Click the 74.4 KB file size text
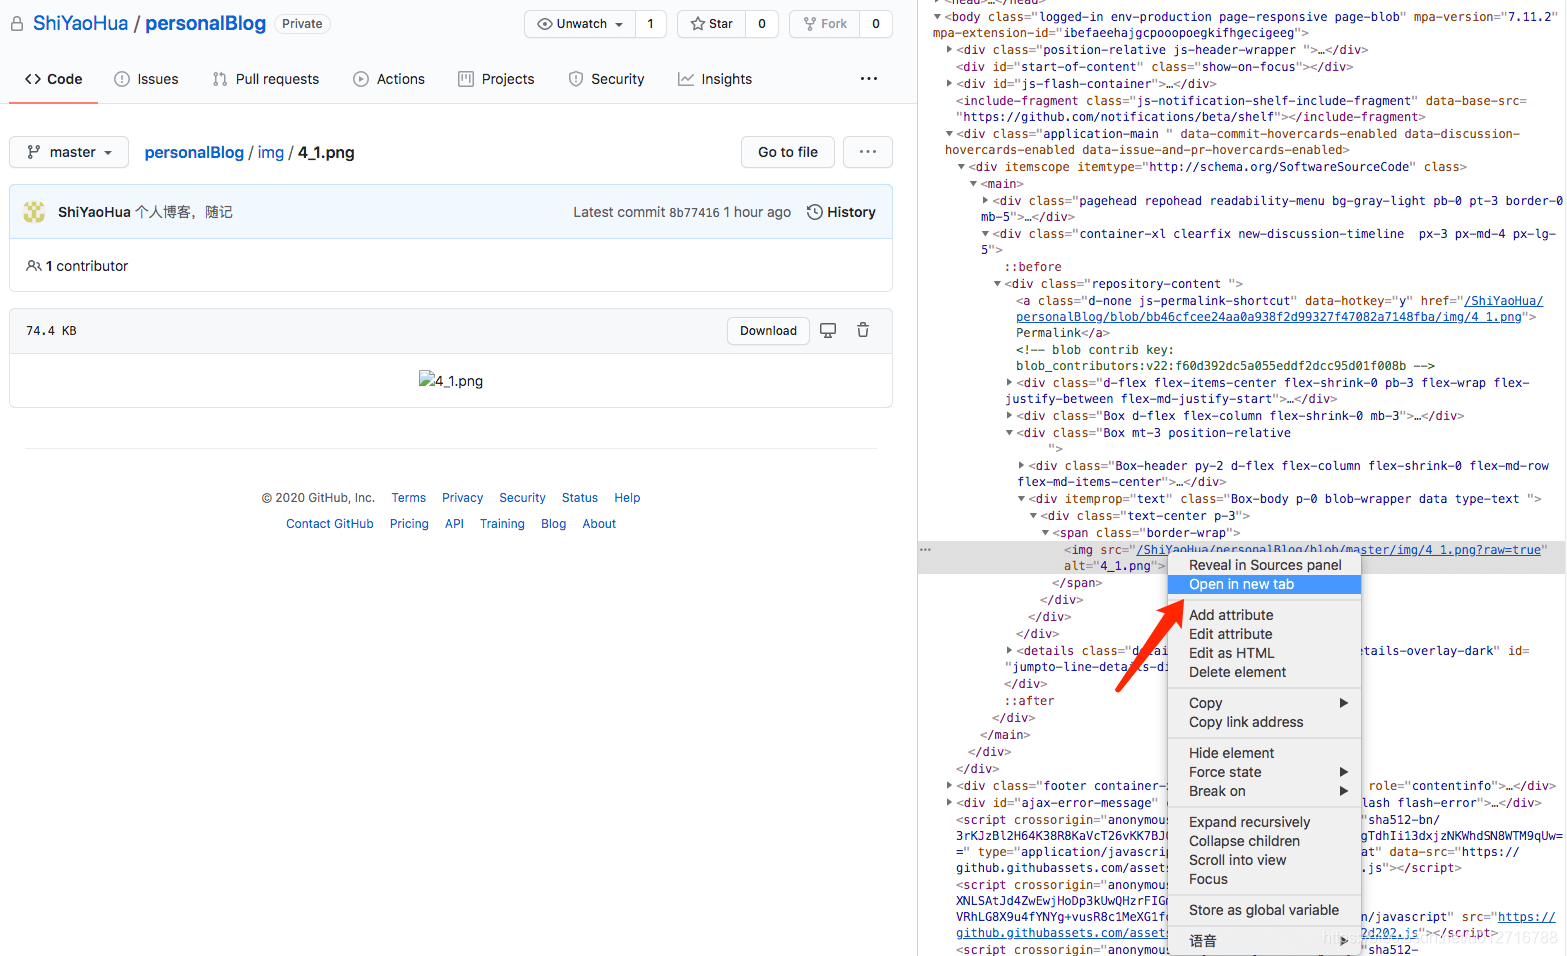1567x956 pixels. [51, 331]
